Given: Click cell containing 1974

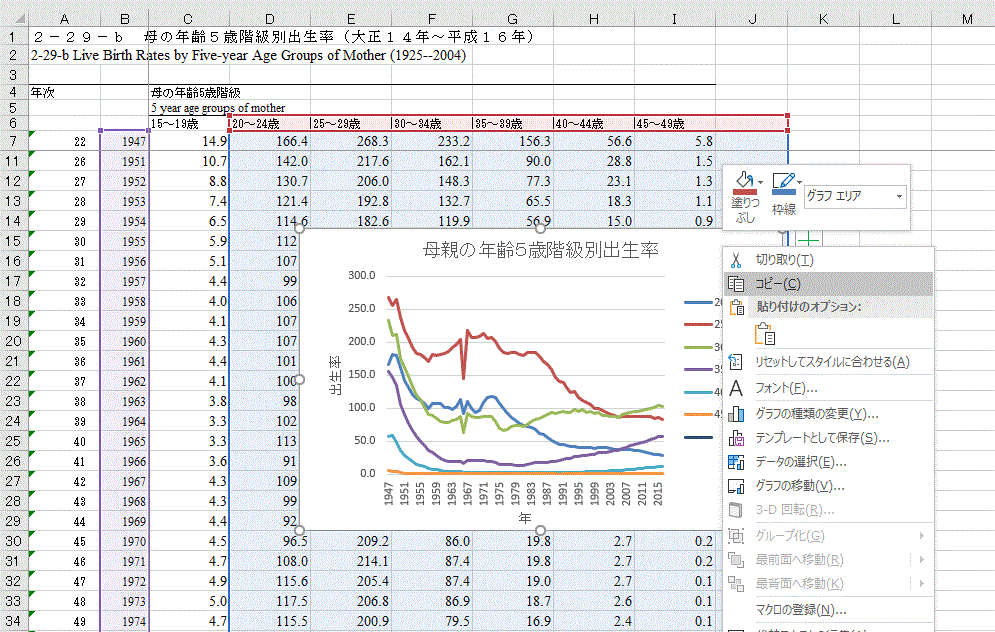Looking at the screenshot, I should [x=124, y=621].
